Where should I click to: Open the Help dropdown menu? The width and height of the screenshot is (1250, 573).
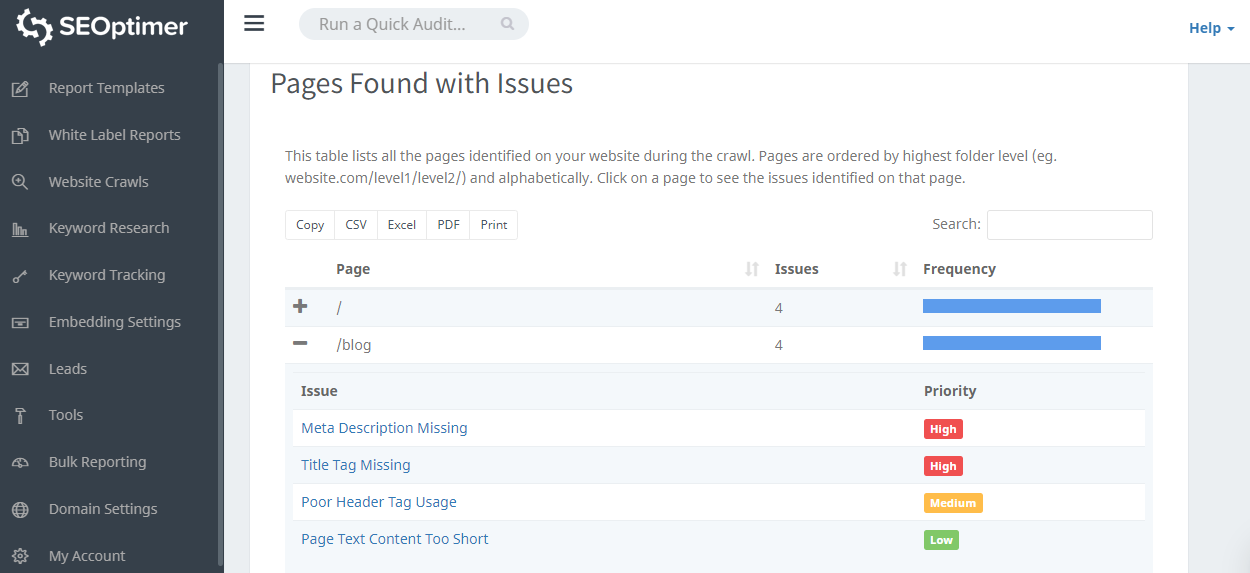click(x=1211, y=28)
